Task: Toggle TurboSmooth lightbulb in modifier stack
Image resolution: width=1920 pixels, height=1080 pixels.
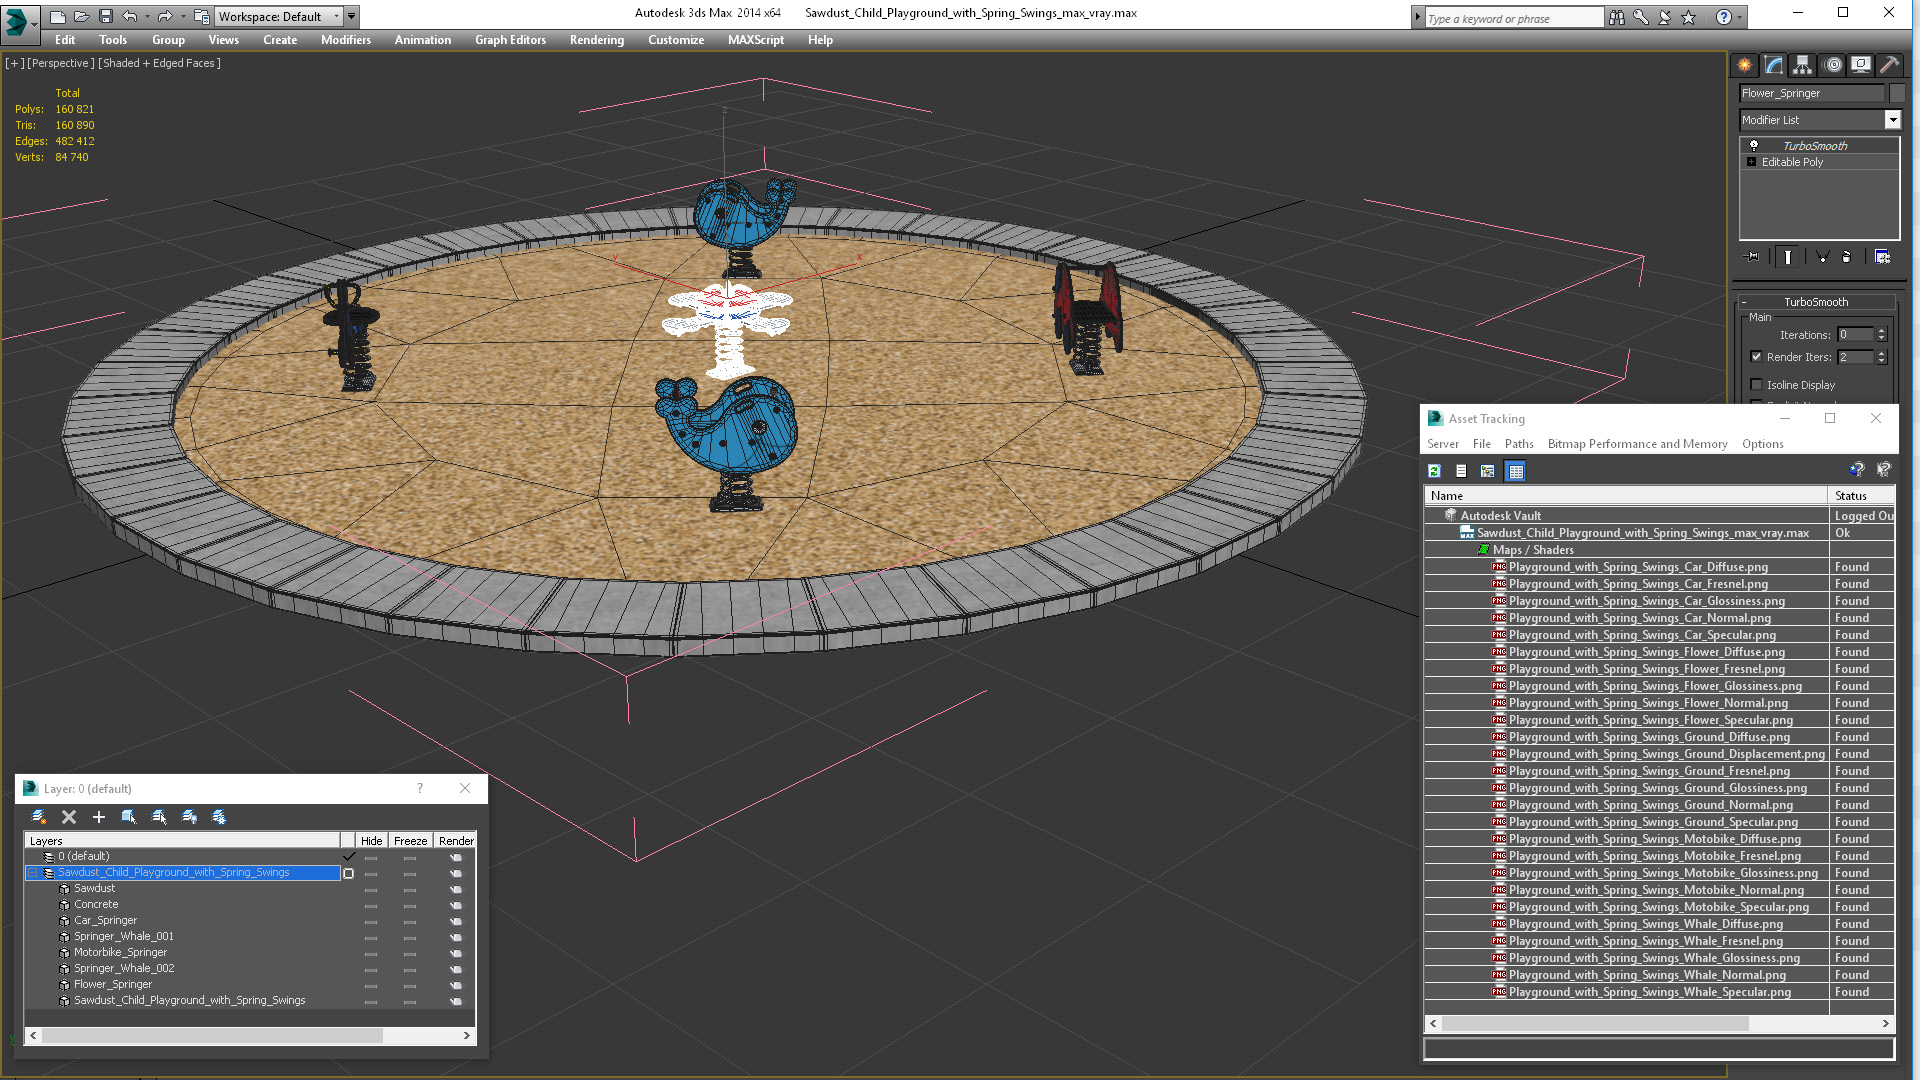Action: (x=1753, y=146)
